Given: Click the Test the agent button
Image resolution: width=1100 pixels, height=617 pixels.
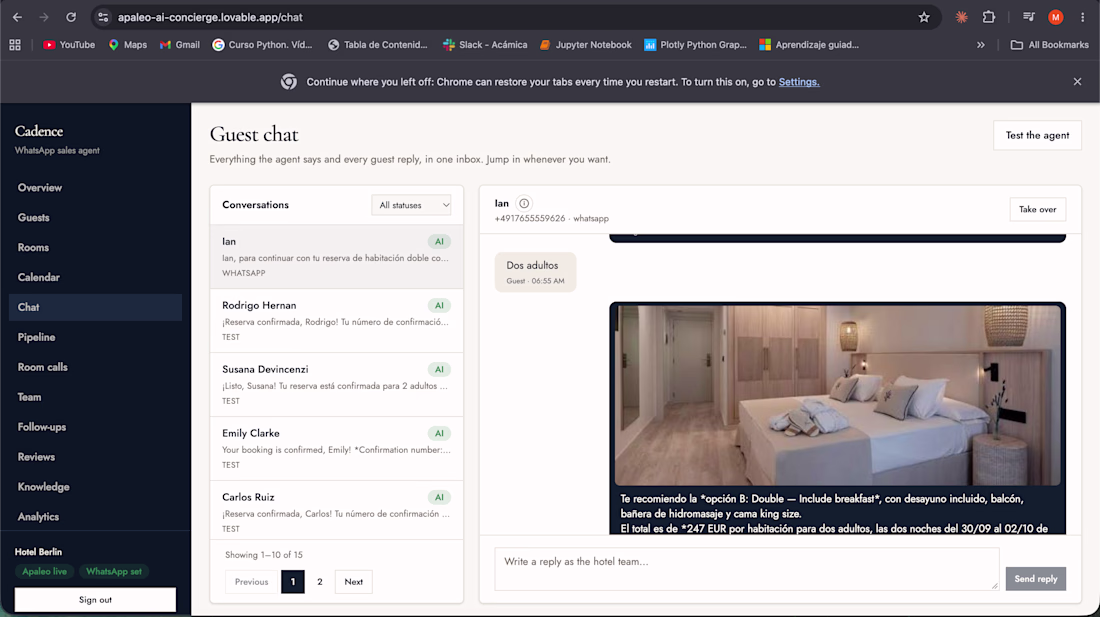Looking at the screenshot, I should click(x=1037, y=135).
